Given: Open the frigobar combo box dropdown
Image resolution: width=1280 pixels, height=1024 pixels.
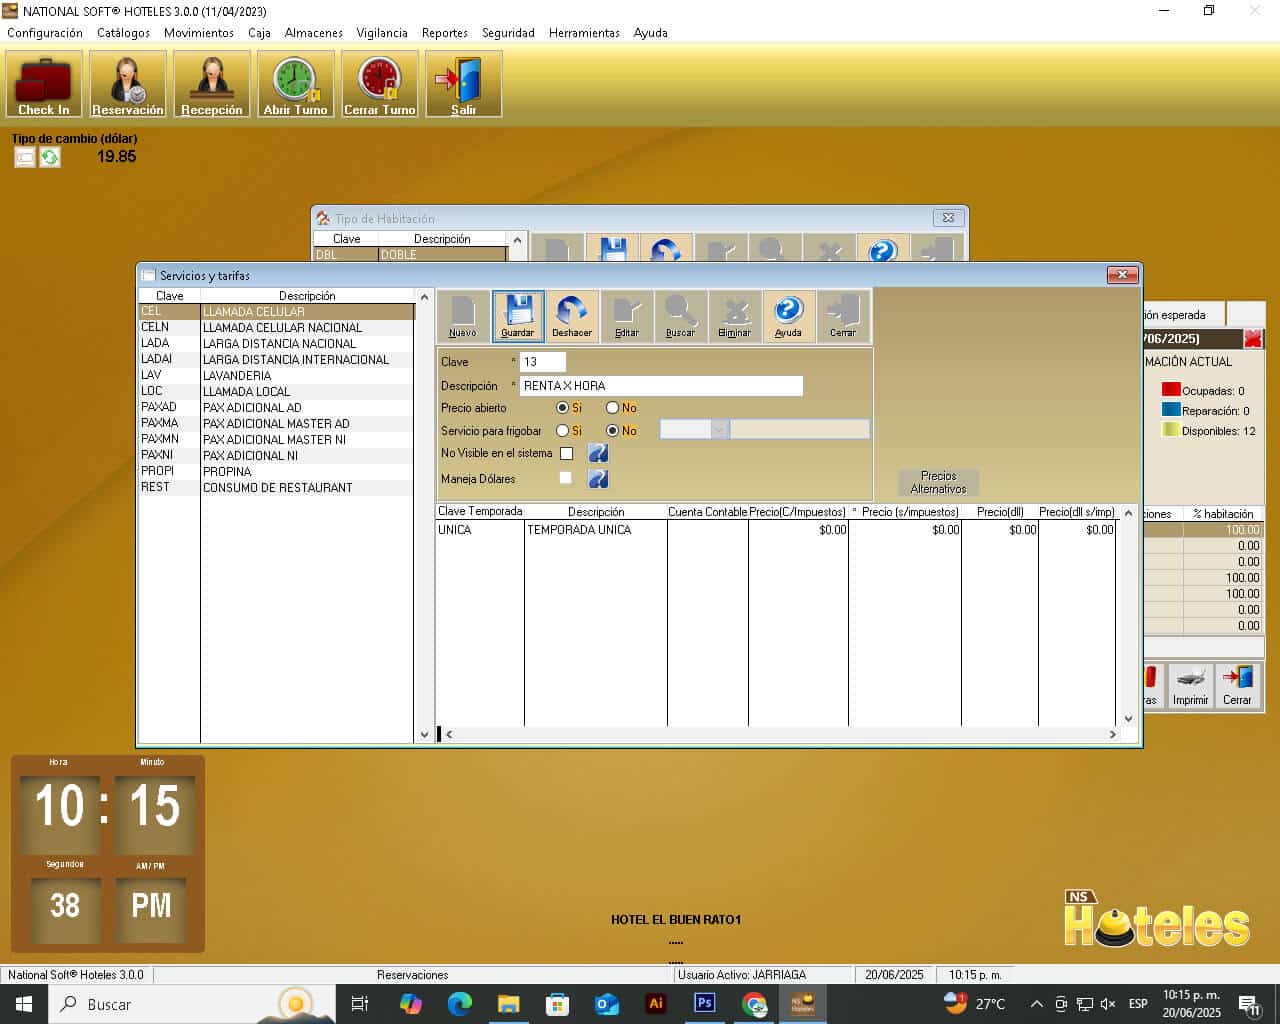Looking at the screenshot, I should click(719, 430).
